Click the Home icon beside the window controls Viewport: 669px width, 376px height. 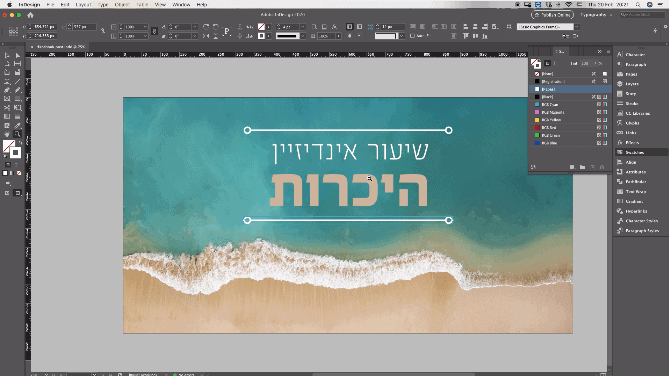click(x=30, y=15)
